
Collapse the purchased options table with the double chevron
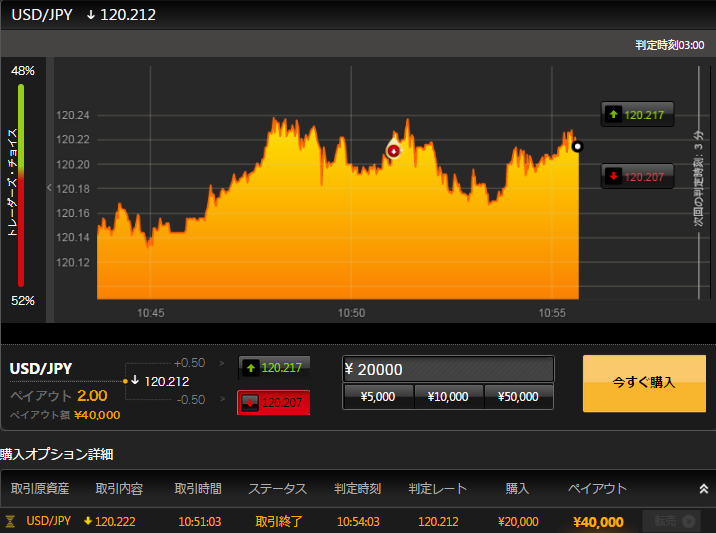pyautogui.click(x=704, y=489)
